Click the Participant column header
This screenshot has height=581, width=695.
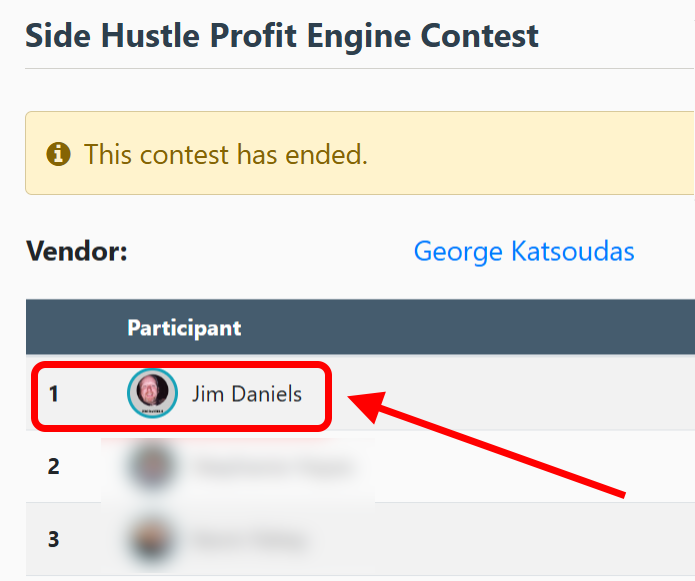(x=184, y=328)
